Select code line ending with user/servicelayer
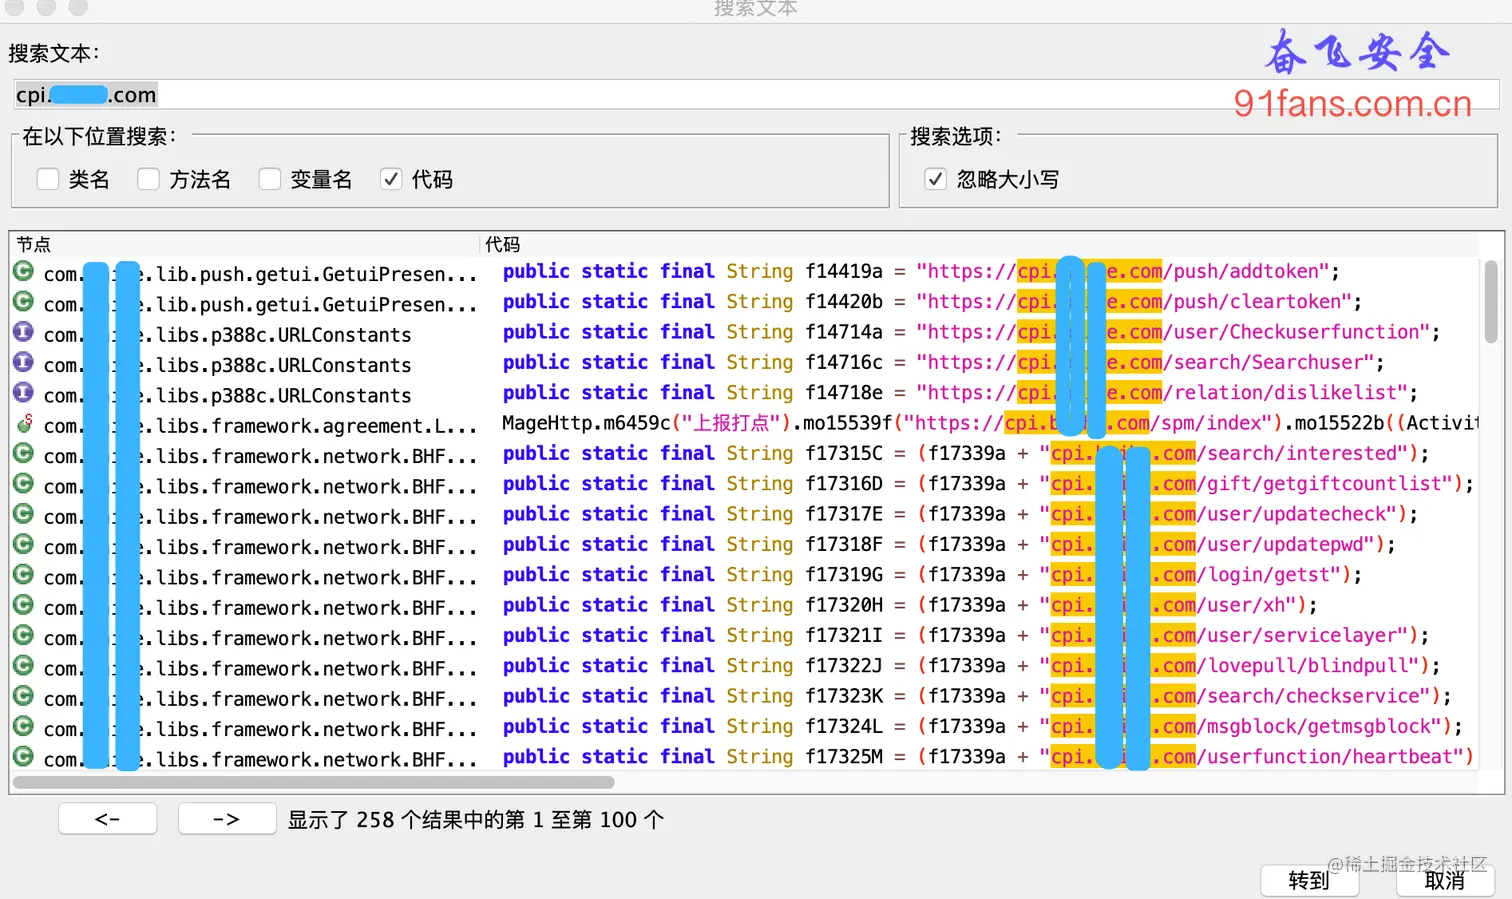1512x899 pixels. (966, 635)
